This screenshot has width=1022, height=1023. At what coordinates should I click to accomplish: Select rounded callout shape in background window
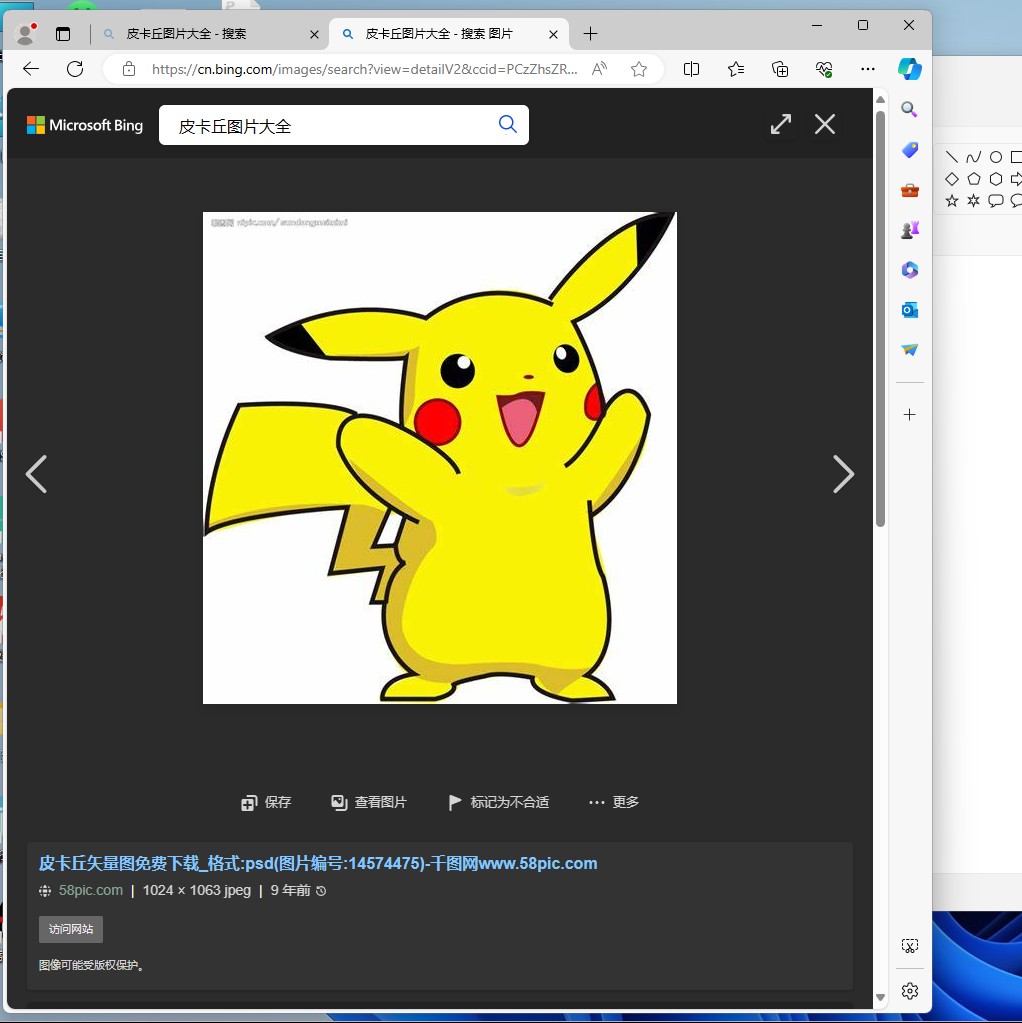tap(995, 200)
